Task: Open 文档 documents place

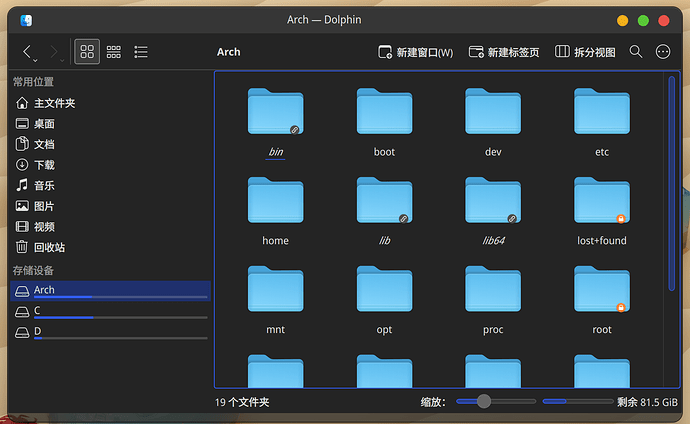Action: 110,144
